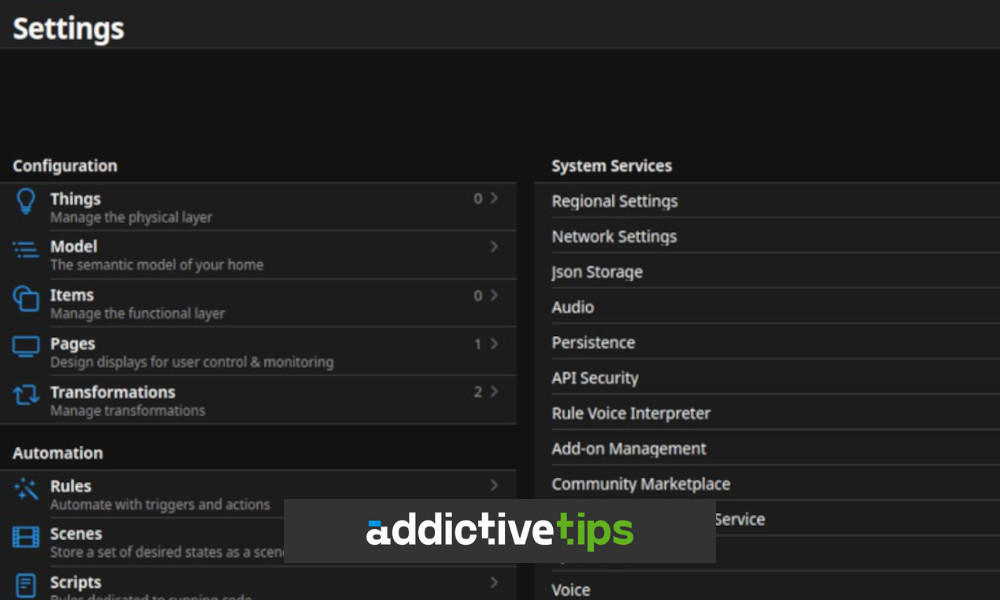Expand the Things row via its chevron
The image size is (1000, 600).
click(492, 198)
